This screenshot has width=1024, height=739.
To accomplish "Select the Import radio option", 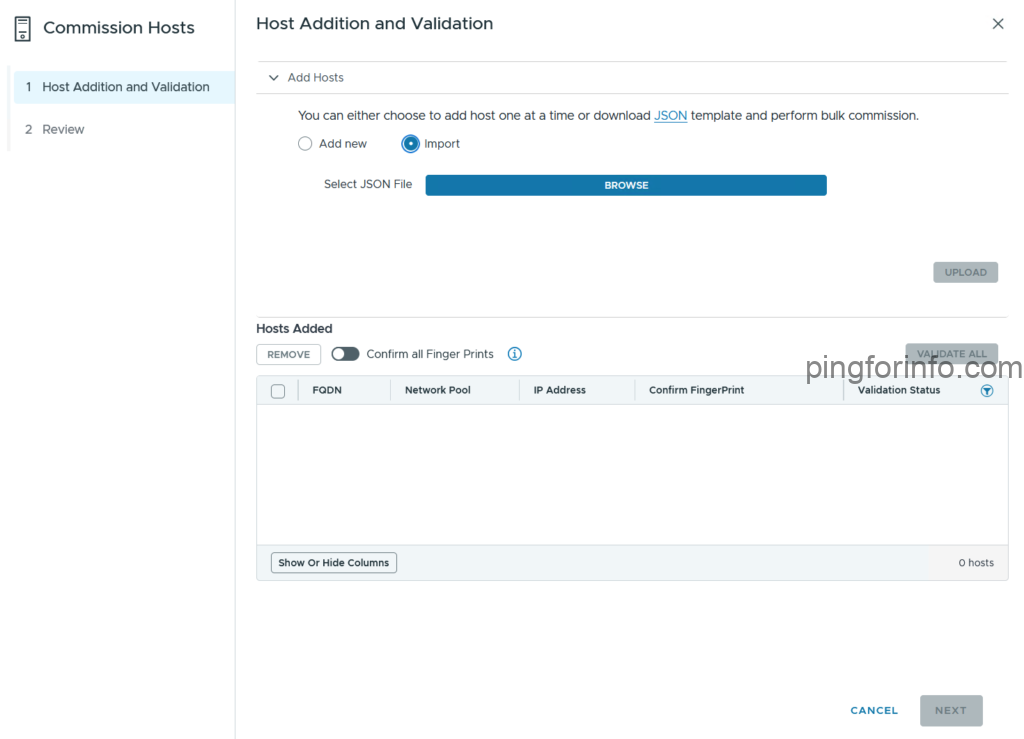I will click(410, 144).
